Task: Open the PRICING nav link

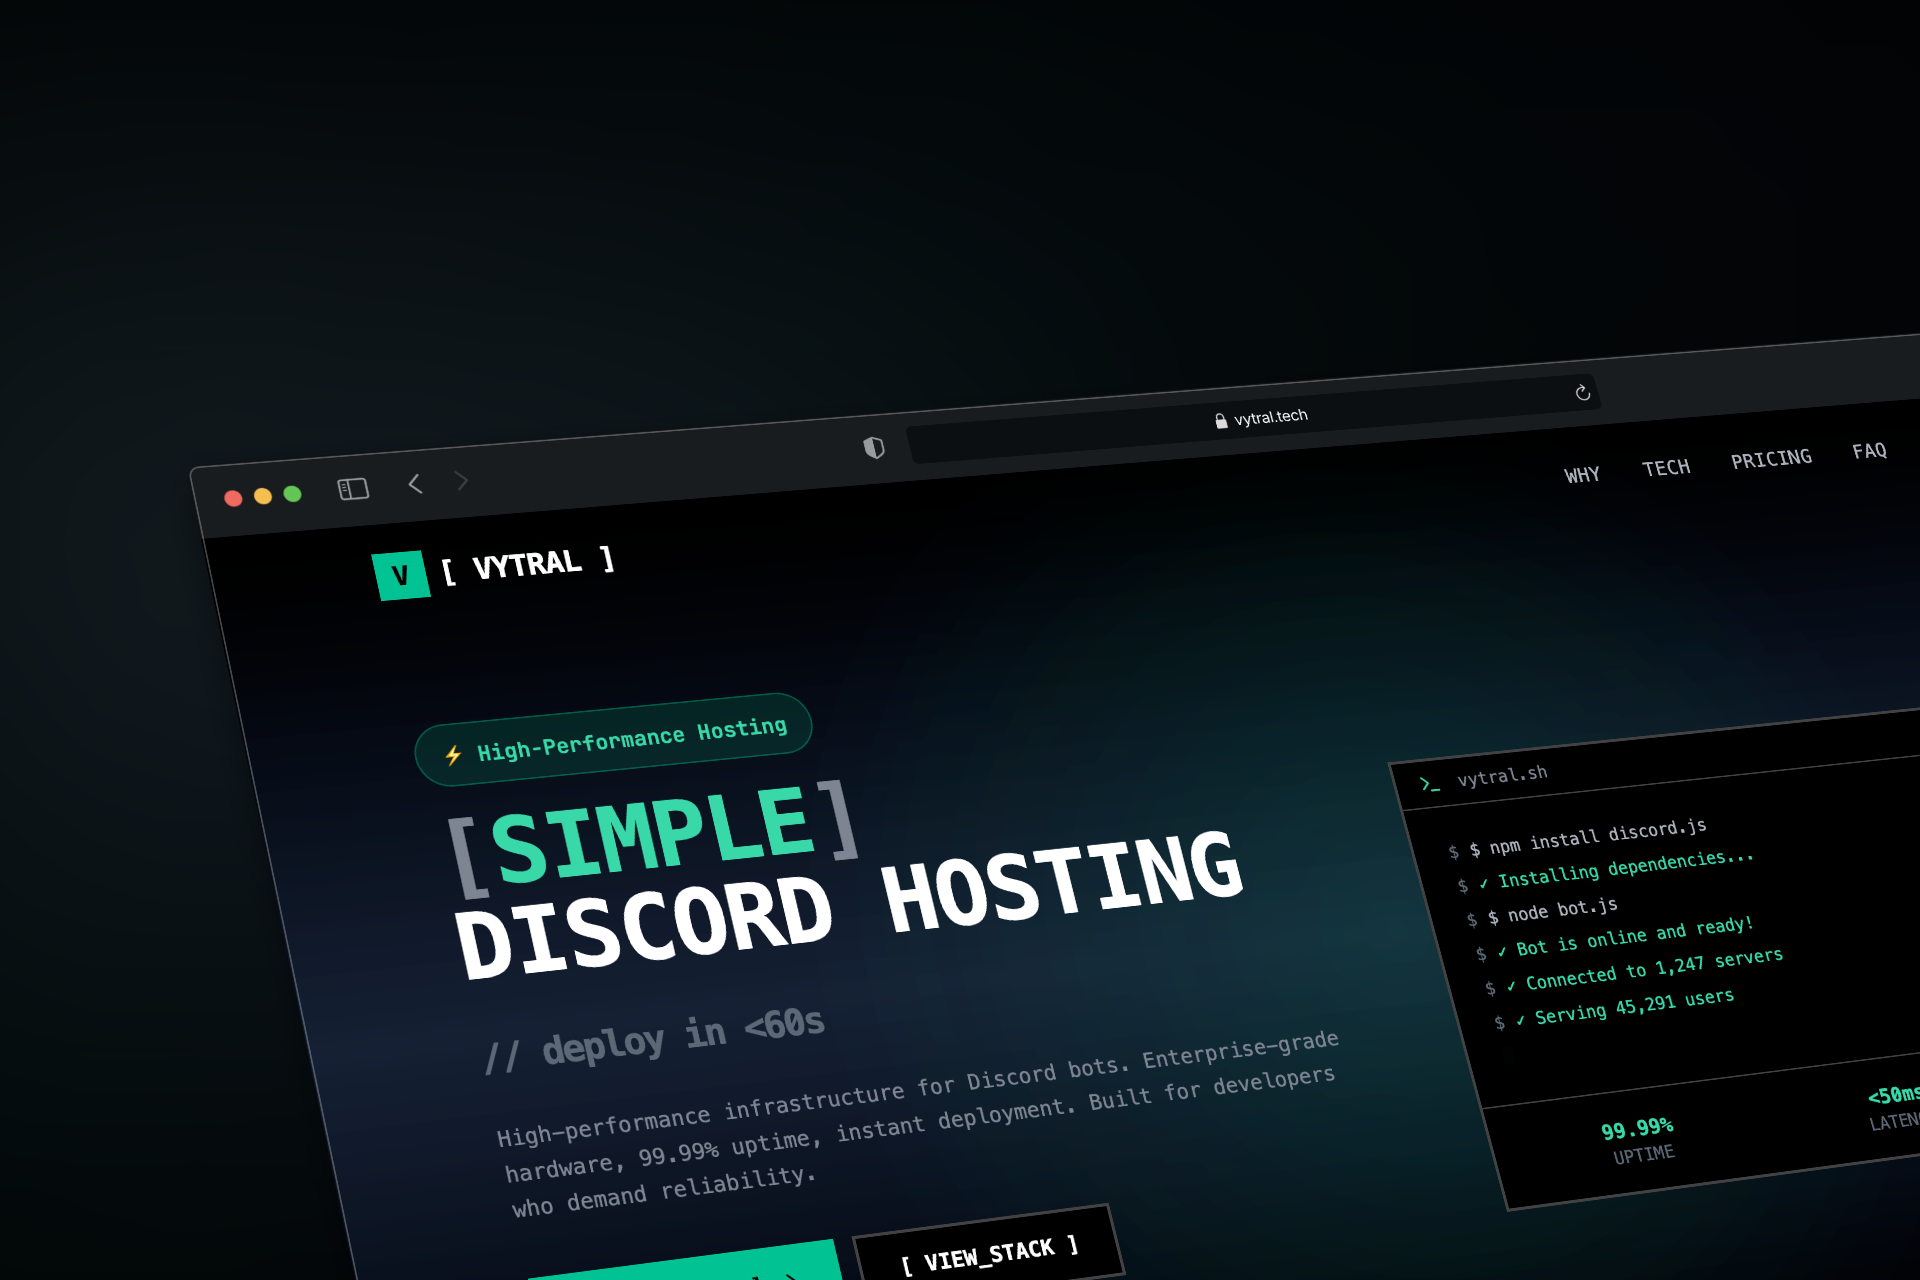Action: 1771,459
